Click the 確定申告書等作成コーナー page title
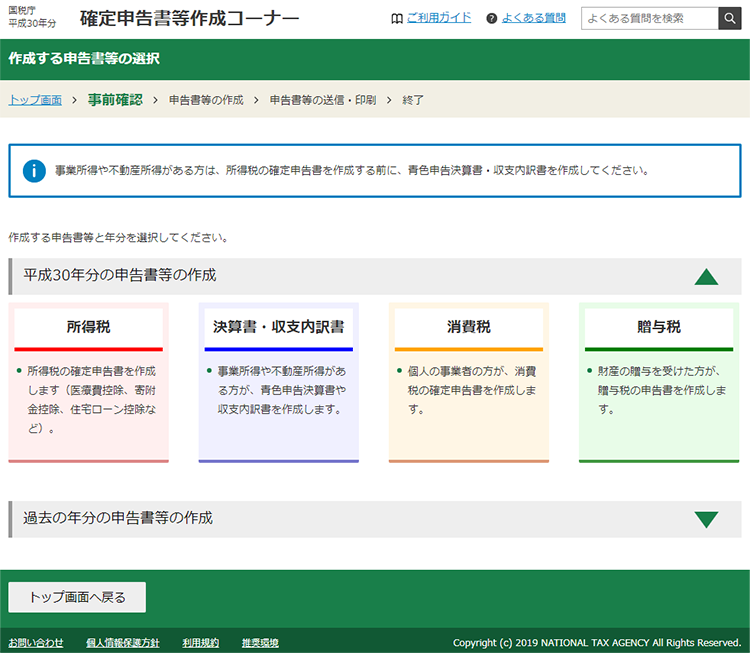 tap(189, 18)
